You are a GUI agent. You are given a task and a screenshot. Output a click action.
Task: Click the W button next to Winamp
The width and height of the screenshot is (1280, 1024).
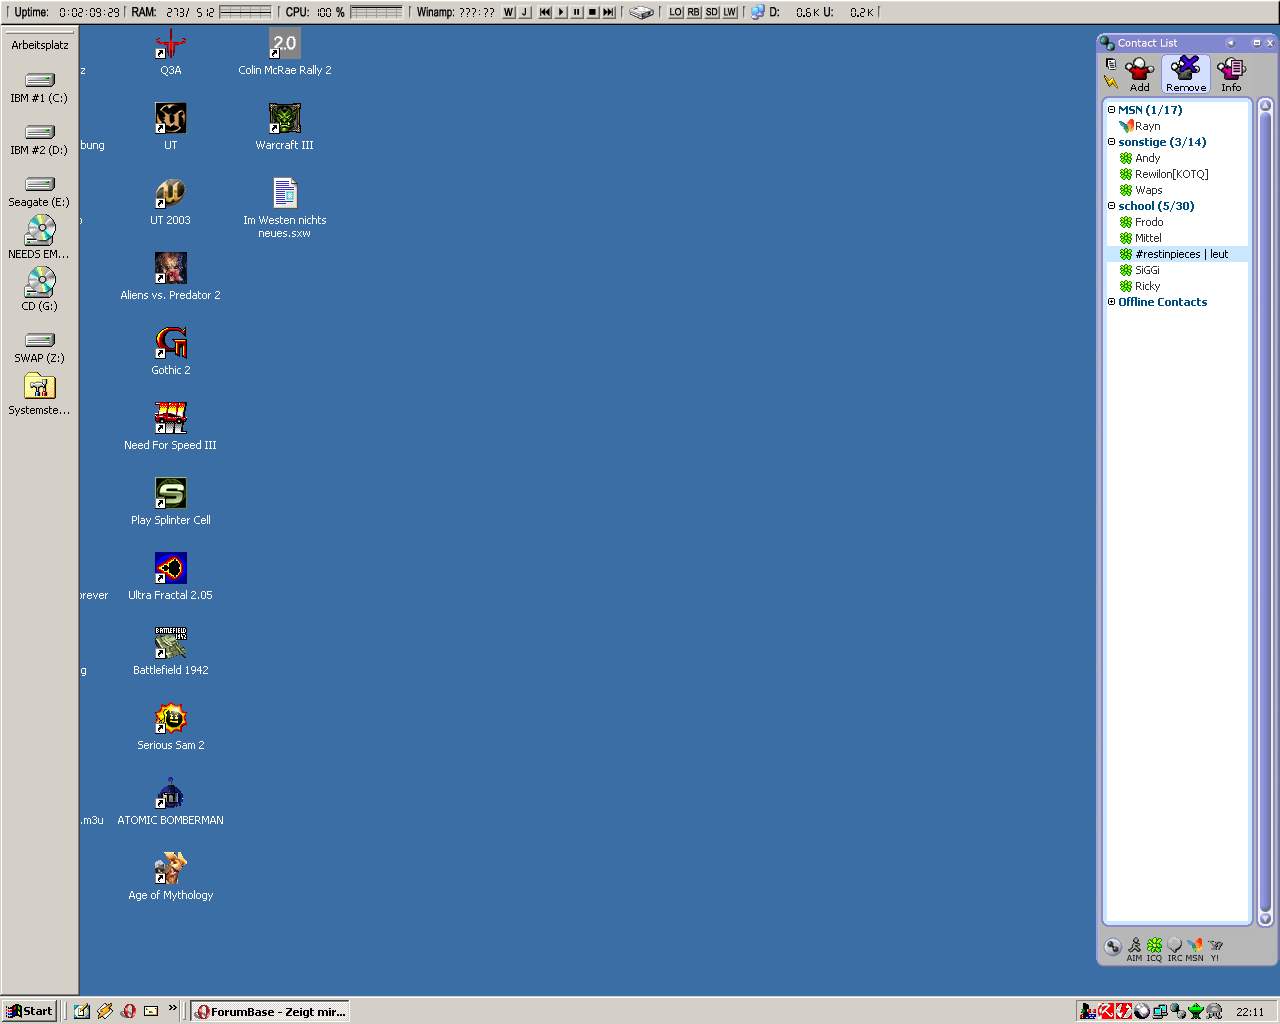click(509, 12)
